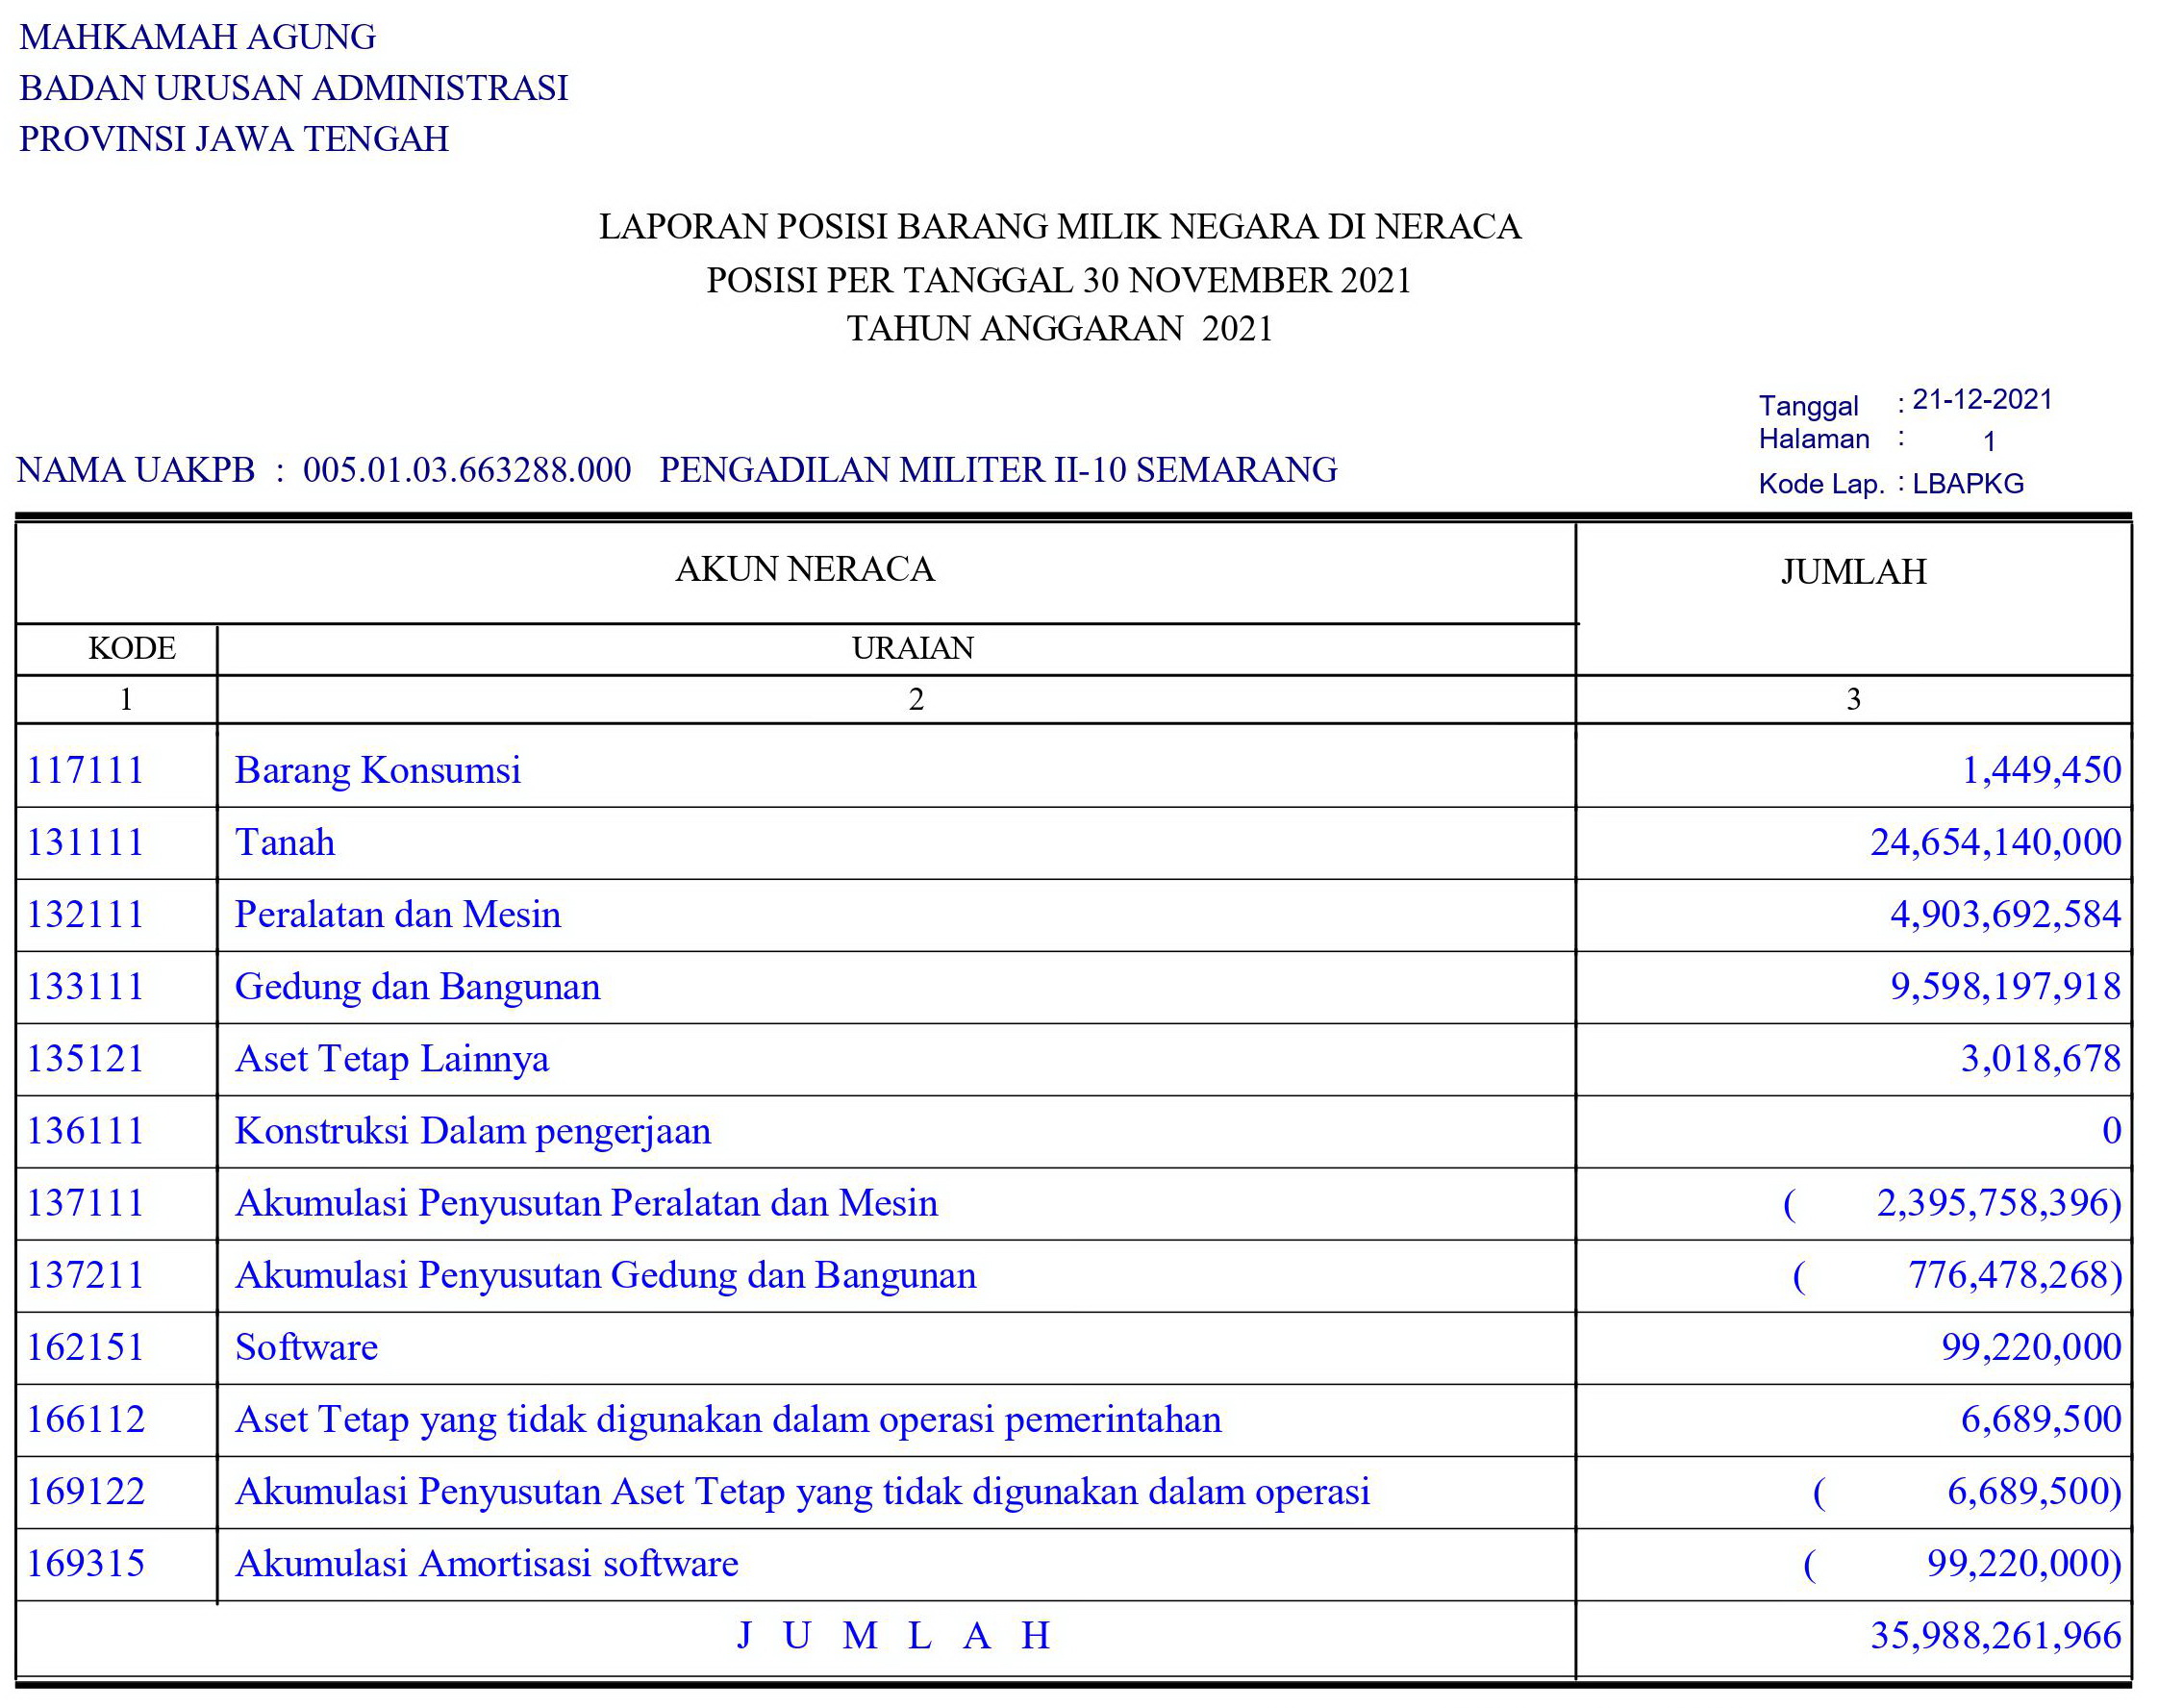The height and width of the screenshot is (1708, 2158).
Task: Click amount '99,220,000)' in row 169315
Action: (2025, 1564)
